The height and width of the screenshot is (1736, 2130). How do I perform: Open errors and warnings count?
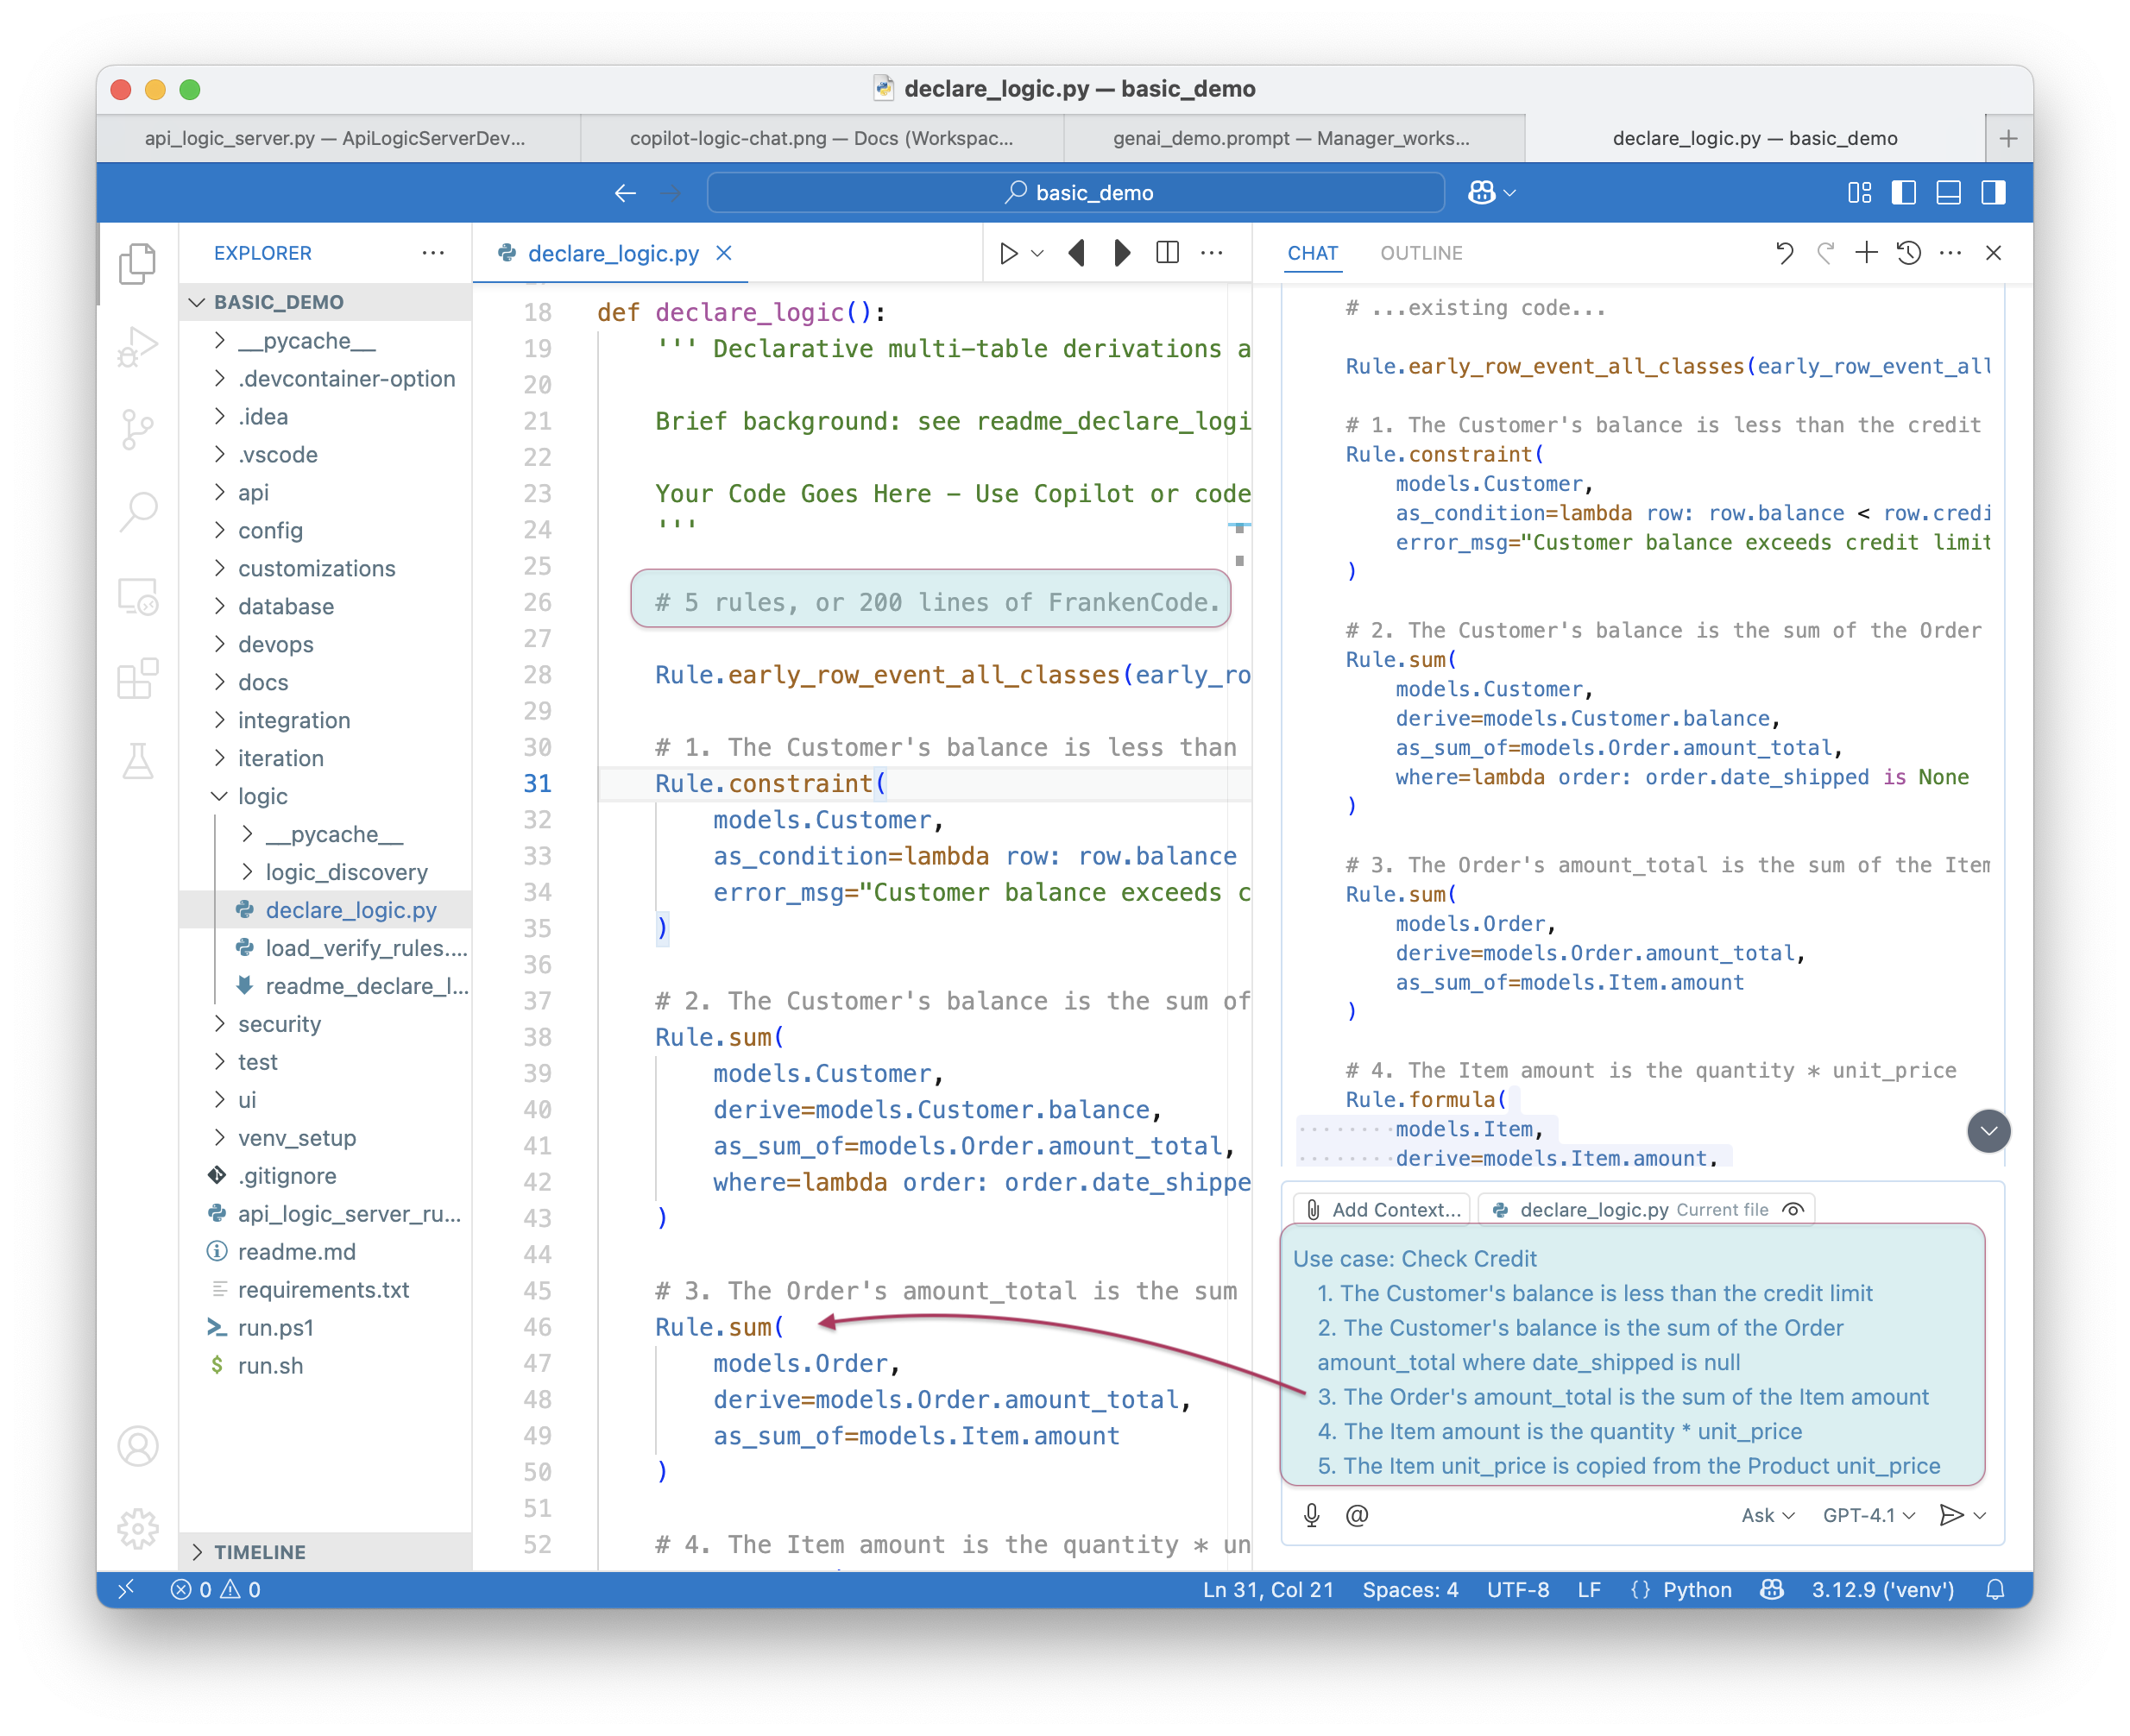215,1589
